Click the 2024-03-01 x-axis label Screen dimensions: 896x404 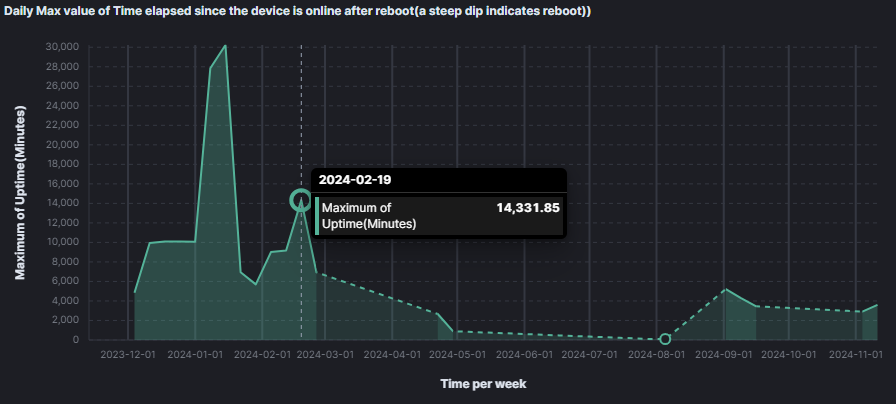(325, 354)
